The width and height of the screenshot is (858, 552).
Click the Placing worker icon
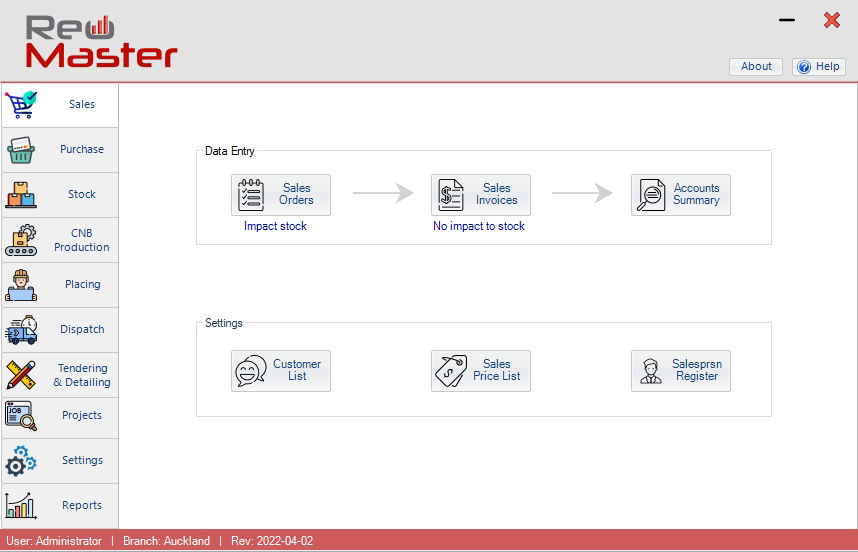click(x=21, y=285)
